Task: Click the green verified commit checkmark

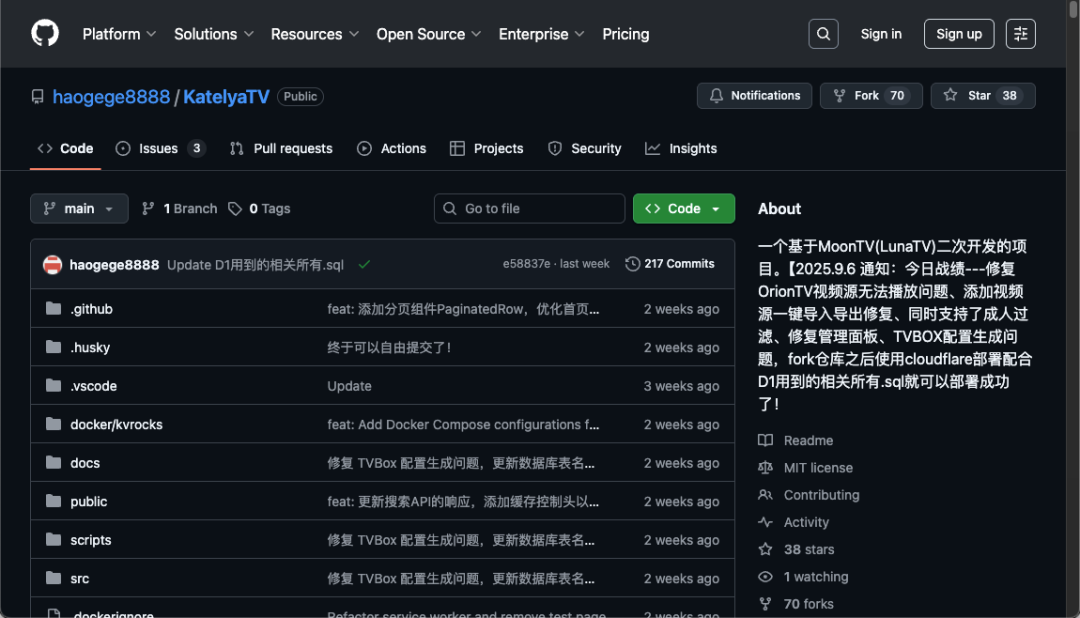Action: pyautogui.click(x=366, y=264)
